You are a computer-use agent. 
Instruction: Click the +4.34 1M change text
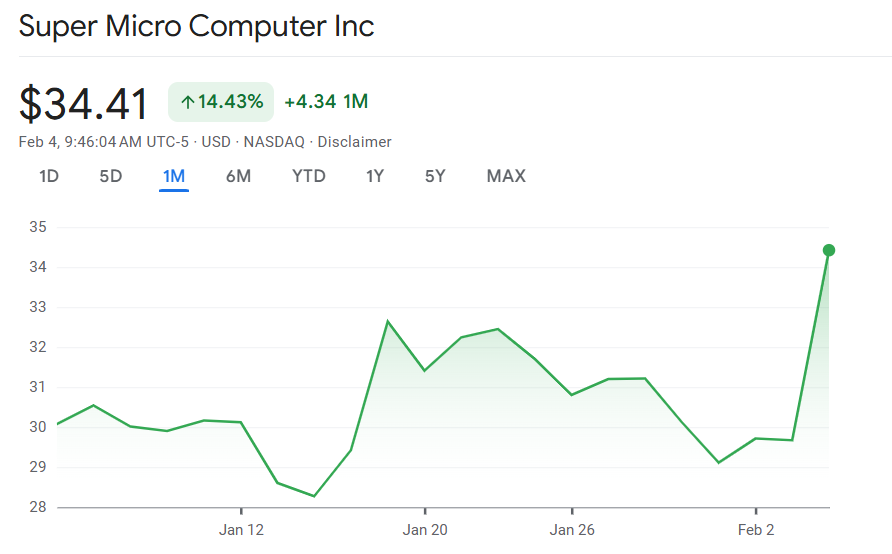(326, 102)
